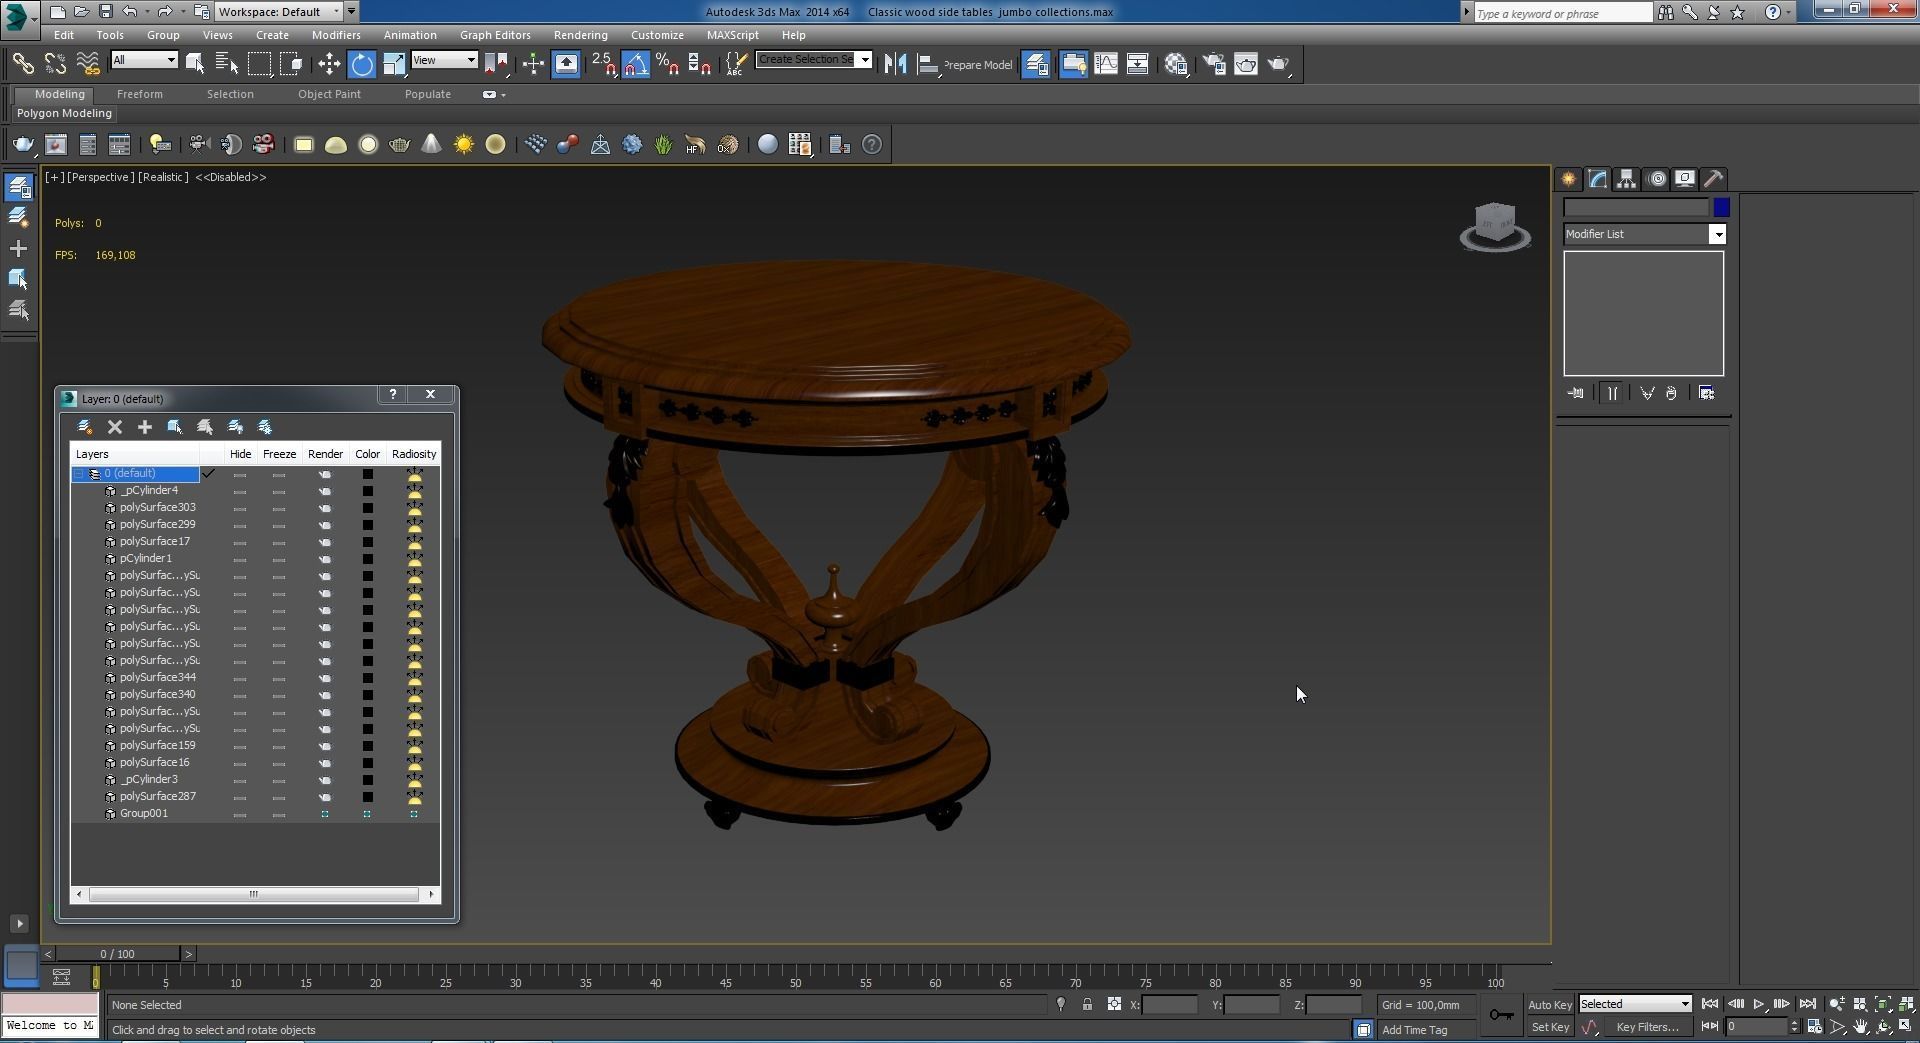Click the search keyword or phrase field
The width and height of the screenshot is (1920, 1043).
(x=1563, y=13)
